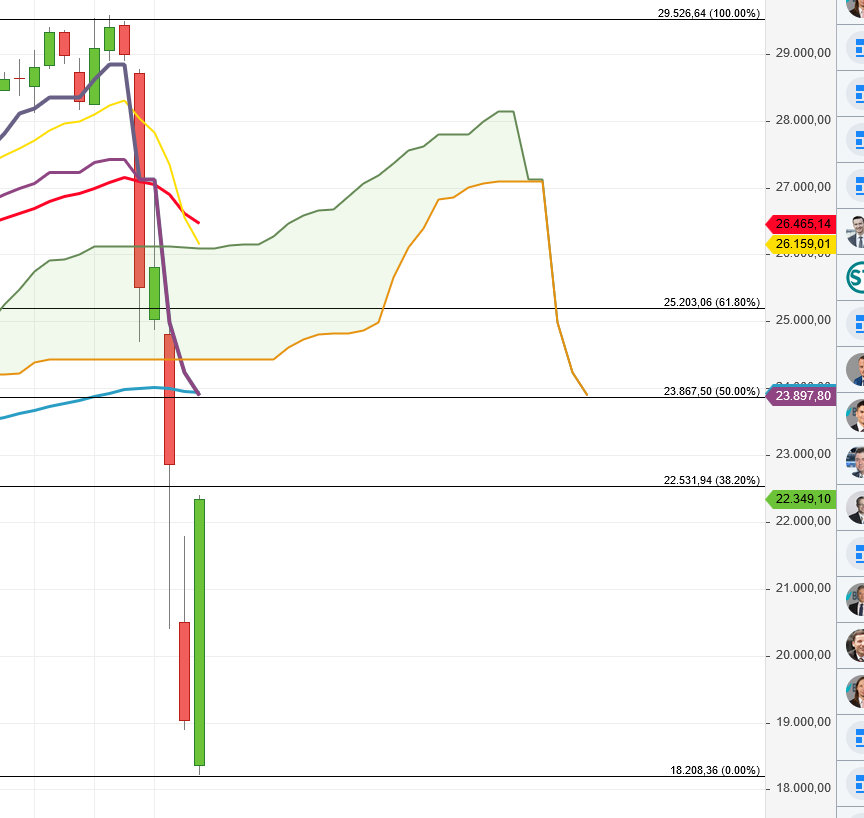Click the 21.000,00 axis label
The image size is (864, 818).
click(803, 588)
